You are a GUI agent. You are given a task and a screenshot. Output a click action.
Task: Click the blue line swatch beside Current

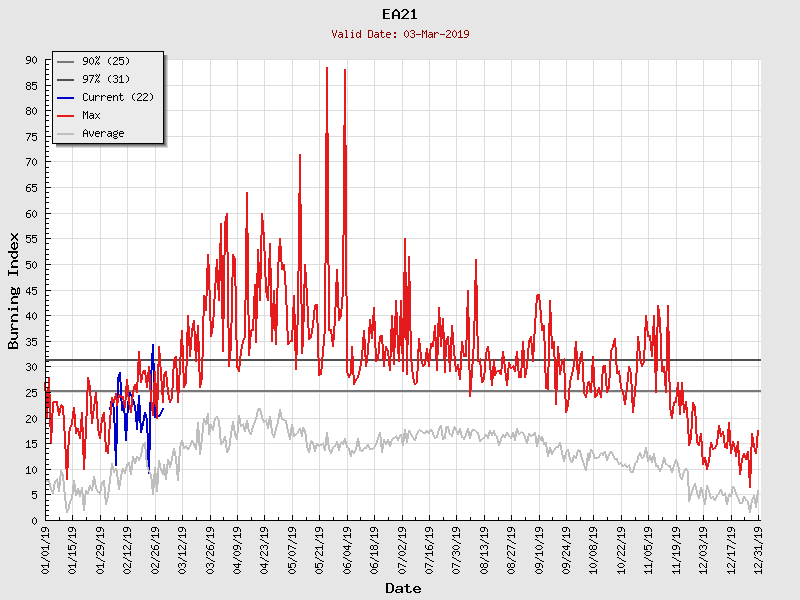pyautogui.click(x=66, y=97)
